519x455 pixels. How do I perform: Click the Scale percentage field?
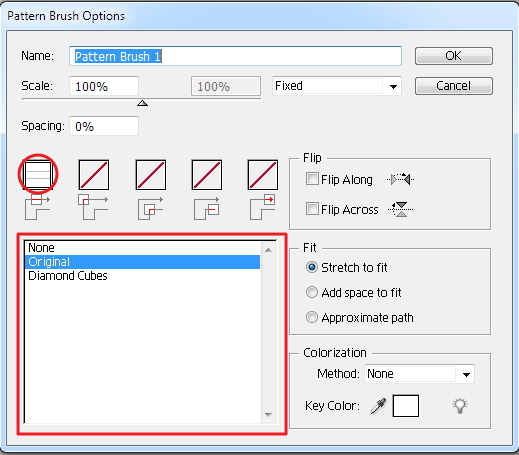[104, 86]
